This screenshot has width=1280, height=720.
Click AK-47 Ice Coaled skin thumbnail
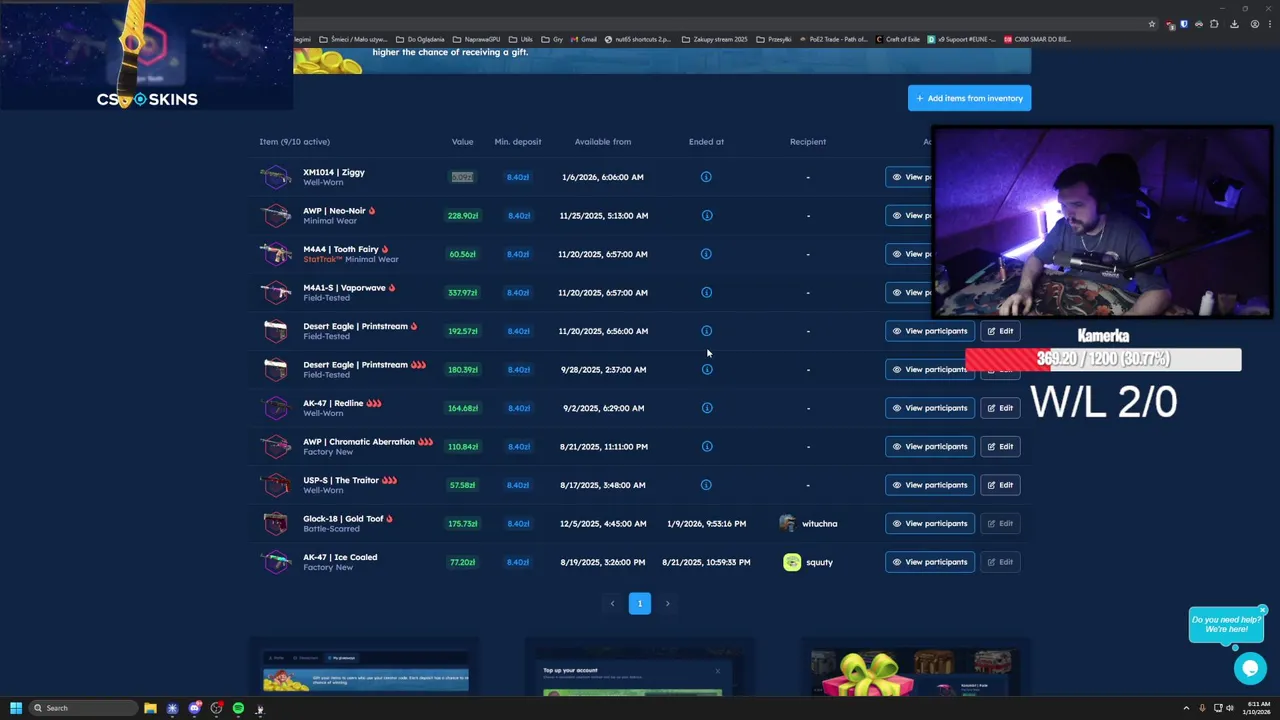tap(275, 562)
